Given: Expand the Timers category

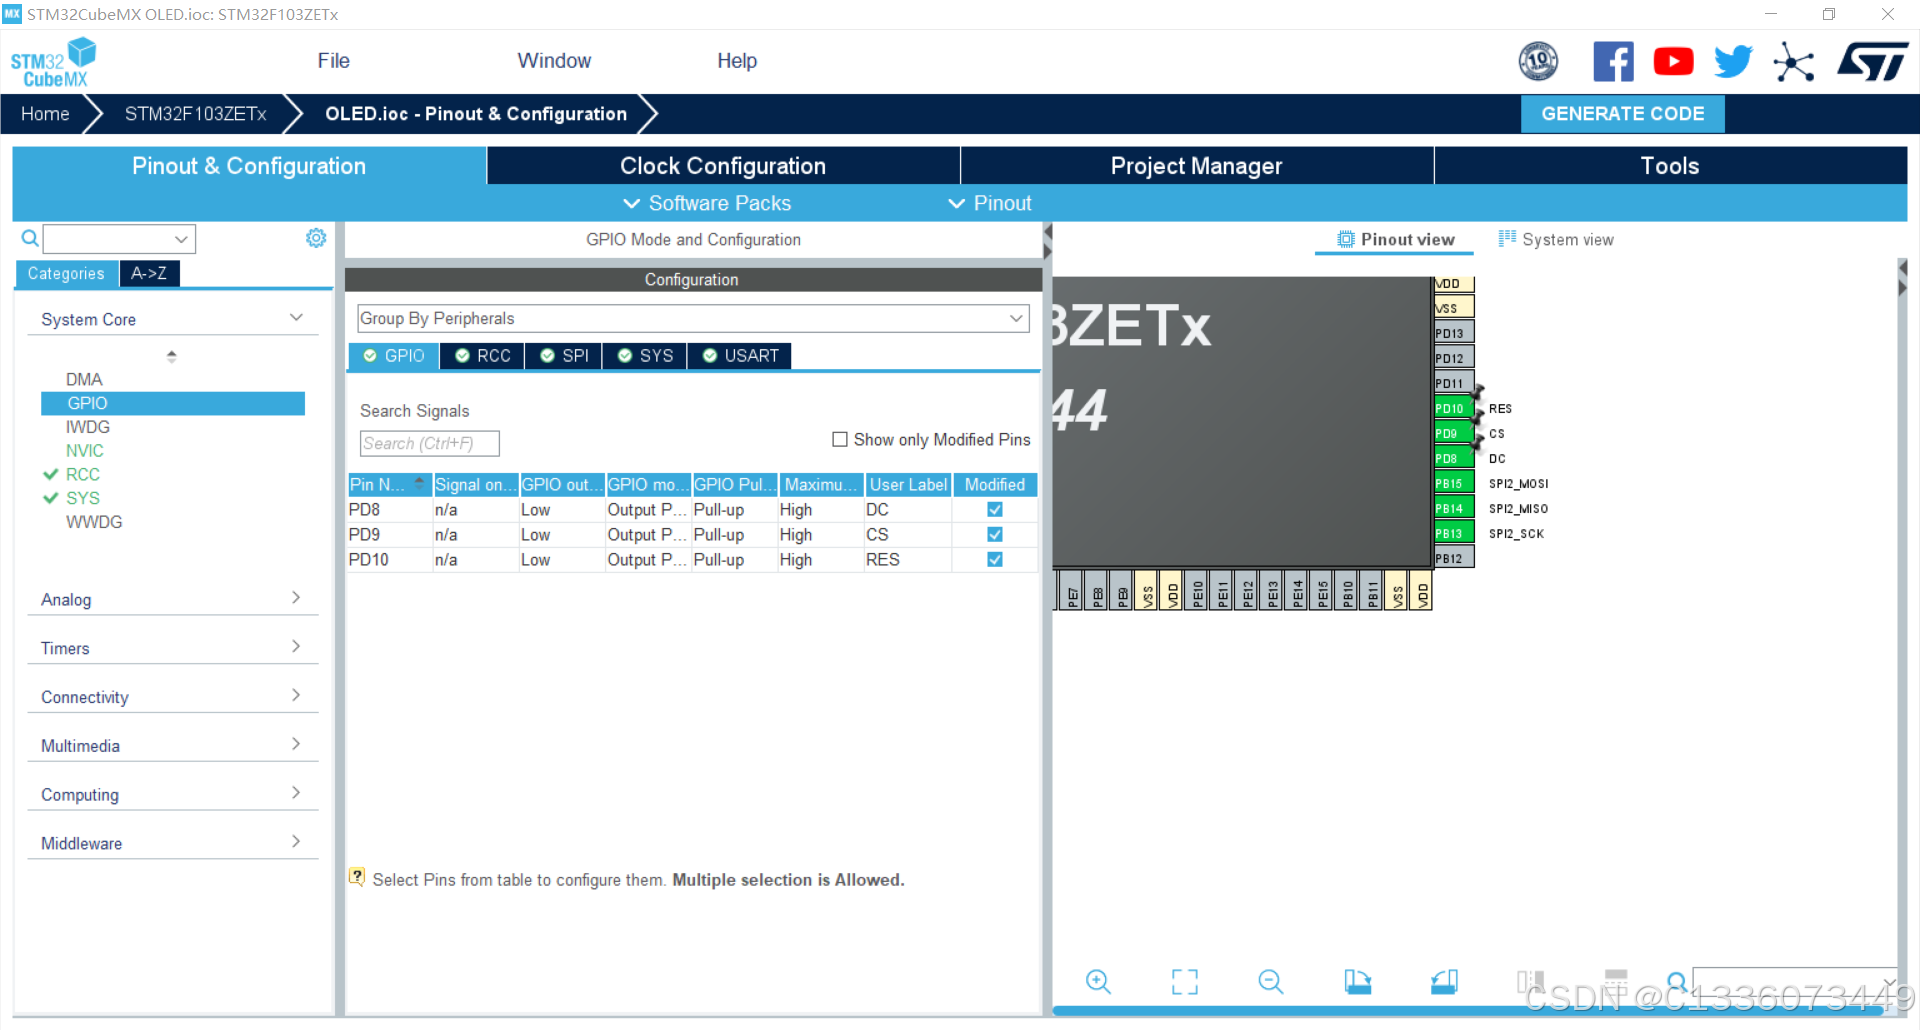Looking at the screenshot, I should click(x=172, y=648).
